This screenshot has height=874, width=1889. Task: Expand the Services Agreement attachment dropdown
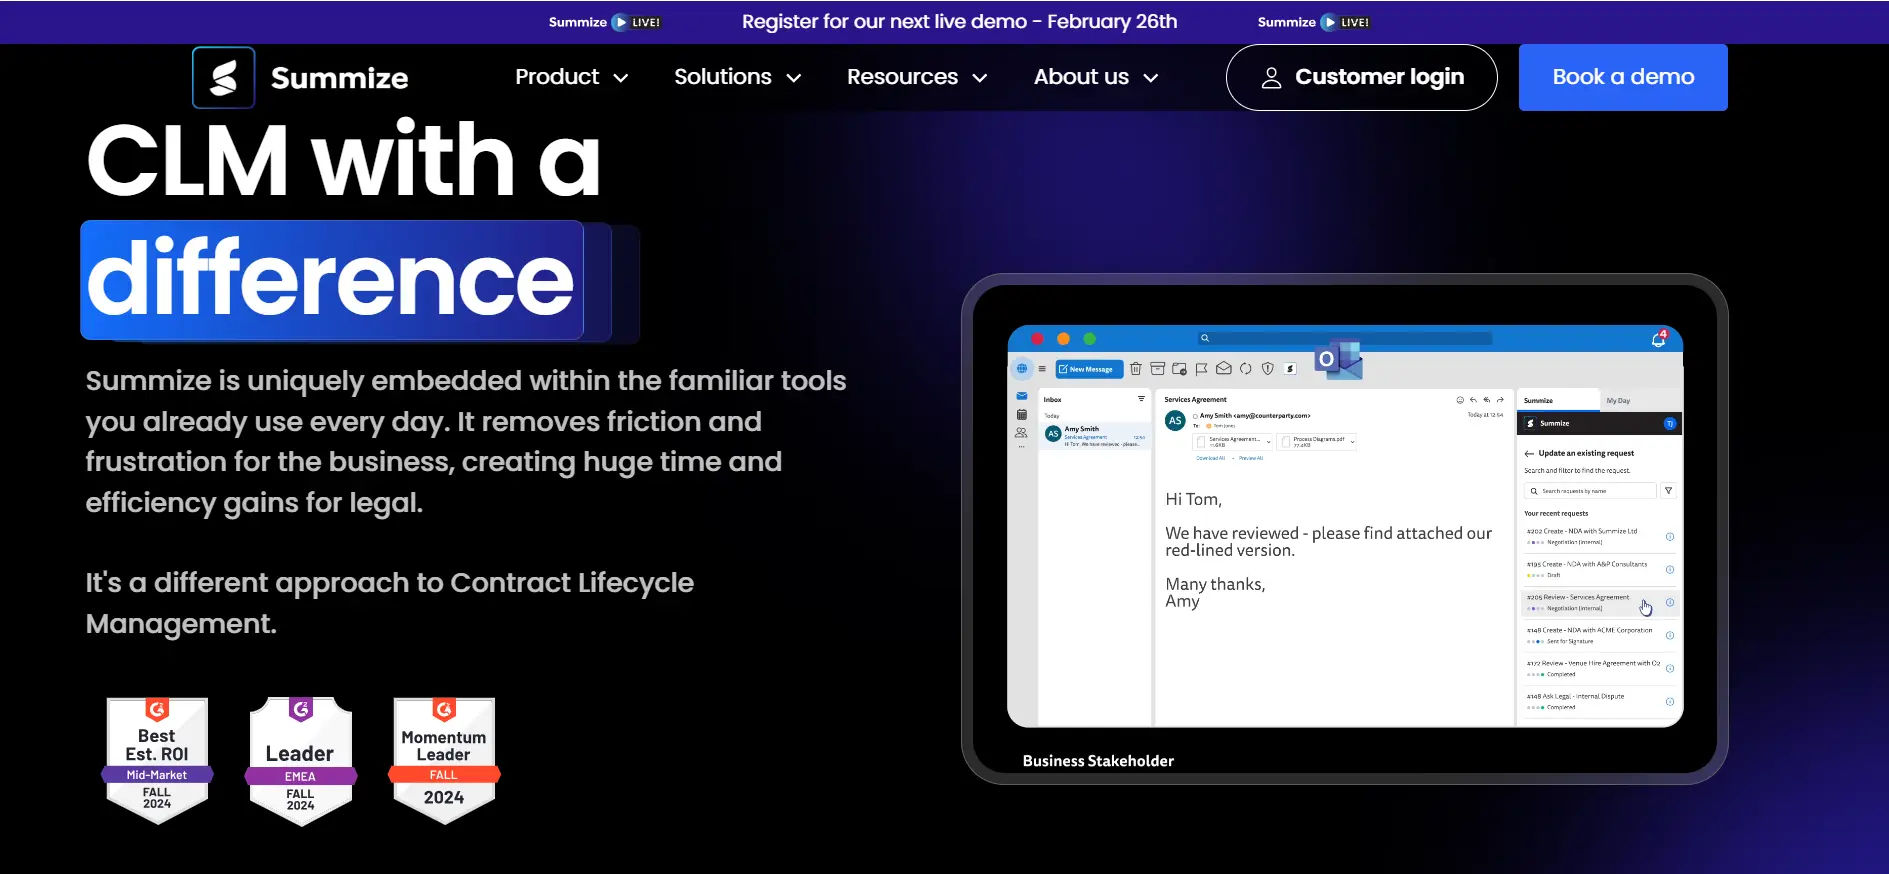tap(1269, 442)
